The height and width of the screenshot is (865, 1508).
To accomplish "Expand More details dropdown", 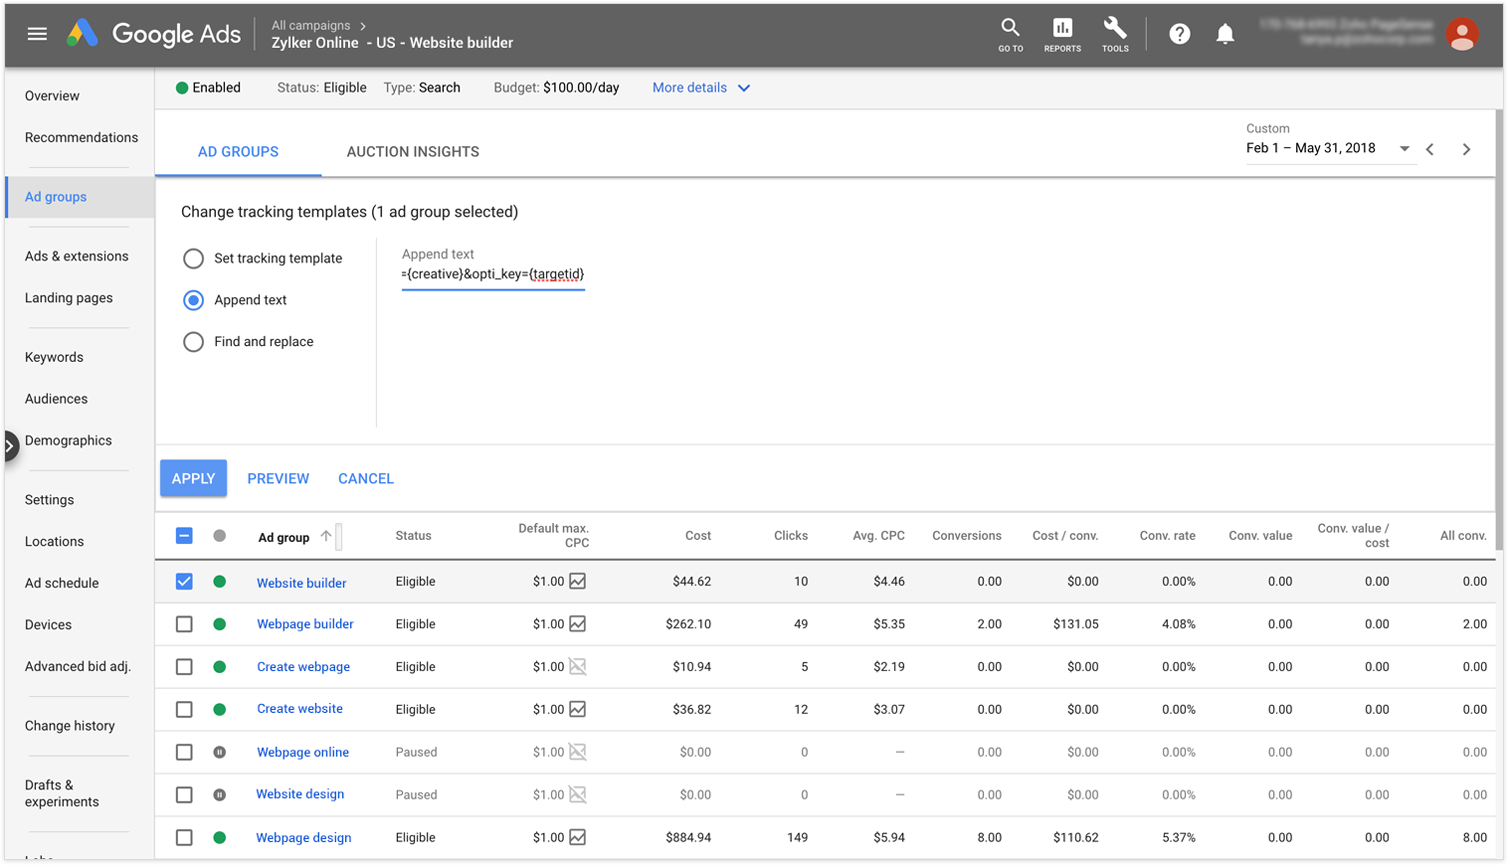I will coord(701,88).
